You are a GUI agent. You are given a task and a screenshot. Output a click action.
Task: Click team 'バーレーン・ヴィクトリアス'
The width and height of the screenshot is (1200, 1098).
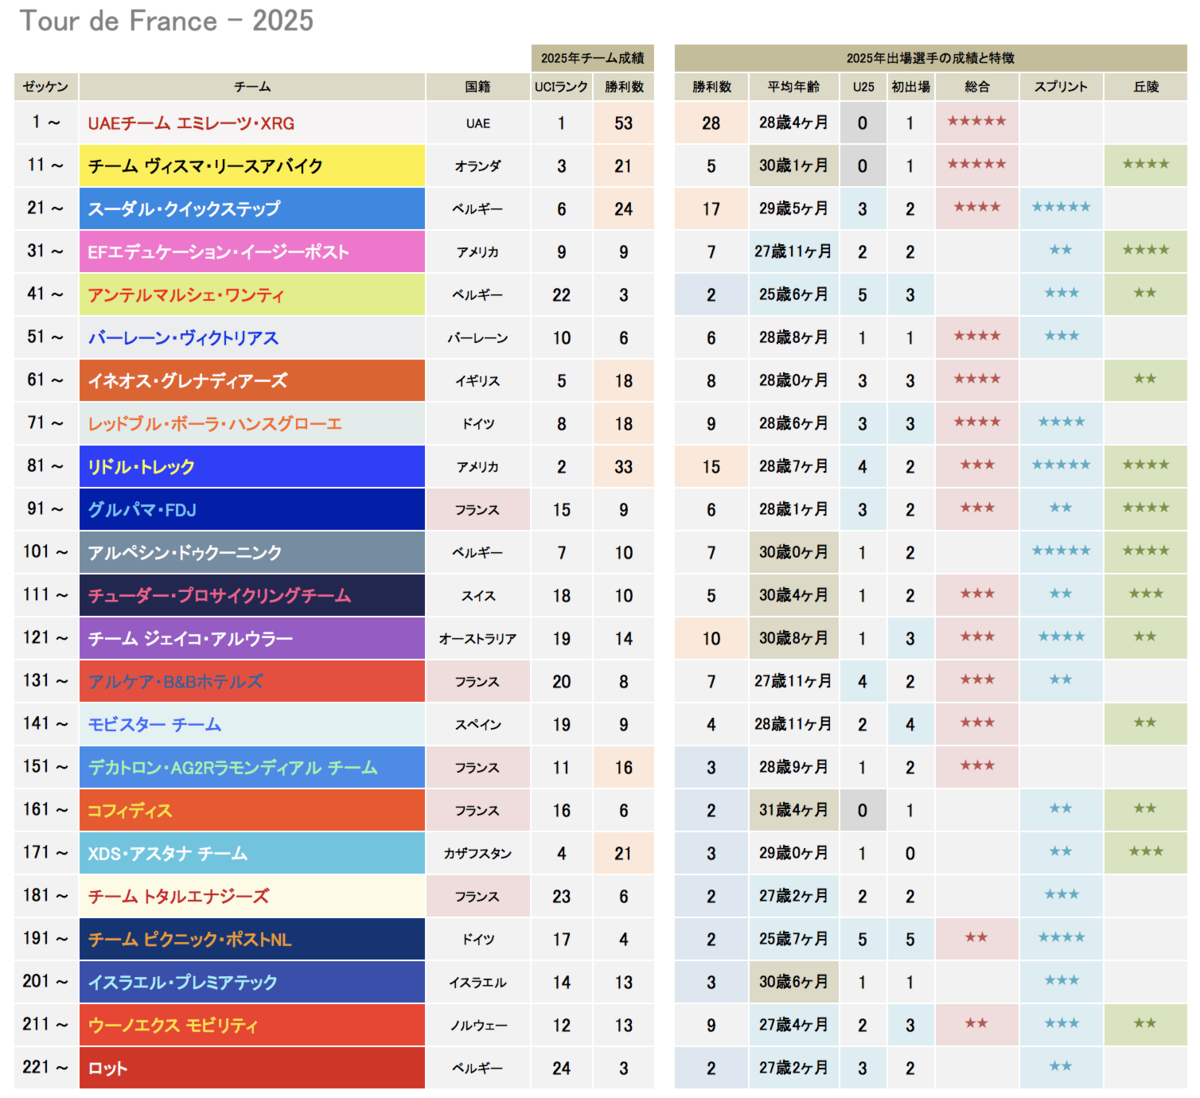point(252,338)
